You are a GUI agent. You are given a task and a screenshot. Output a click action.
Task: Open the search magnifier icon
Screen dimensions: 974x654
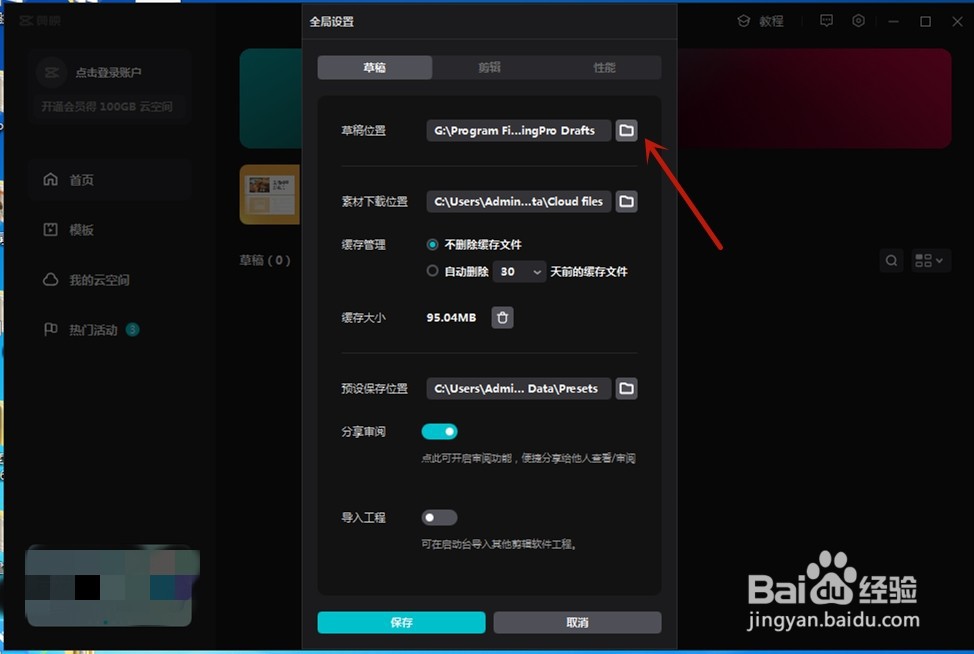[x=891, y=260]
